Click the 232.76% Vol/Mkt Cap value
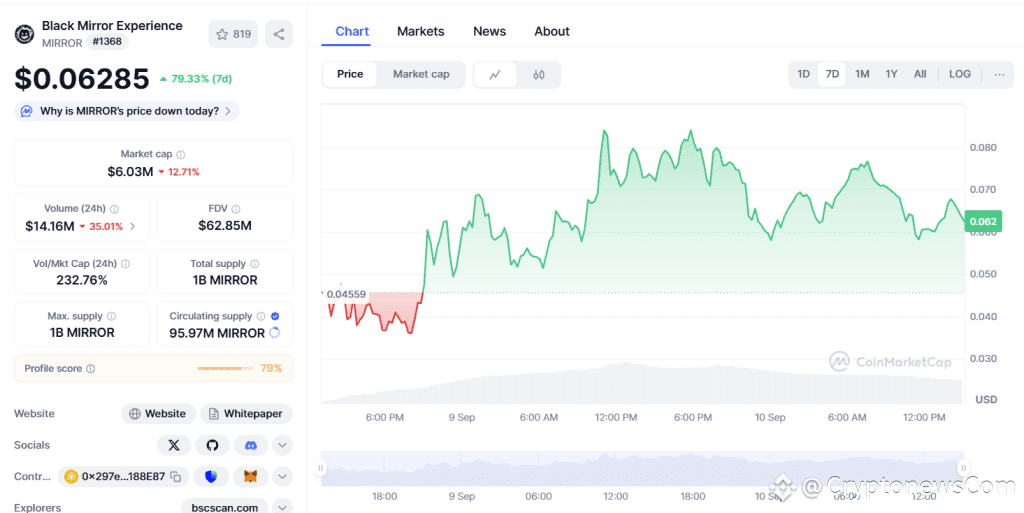1024x513 pixels. [x=82, y=281]
